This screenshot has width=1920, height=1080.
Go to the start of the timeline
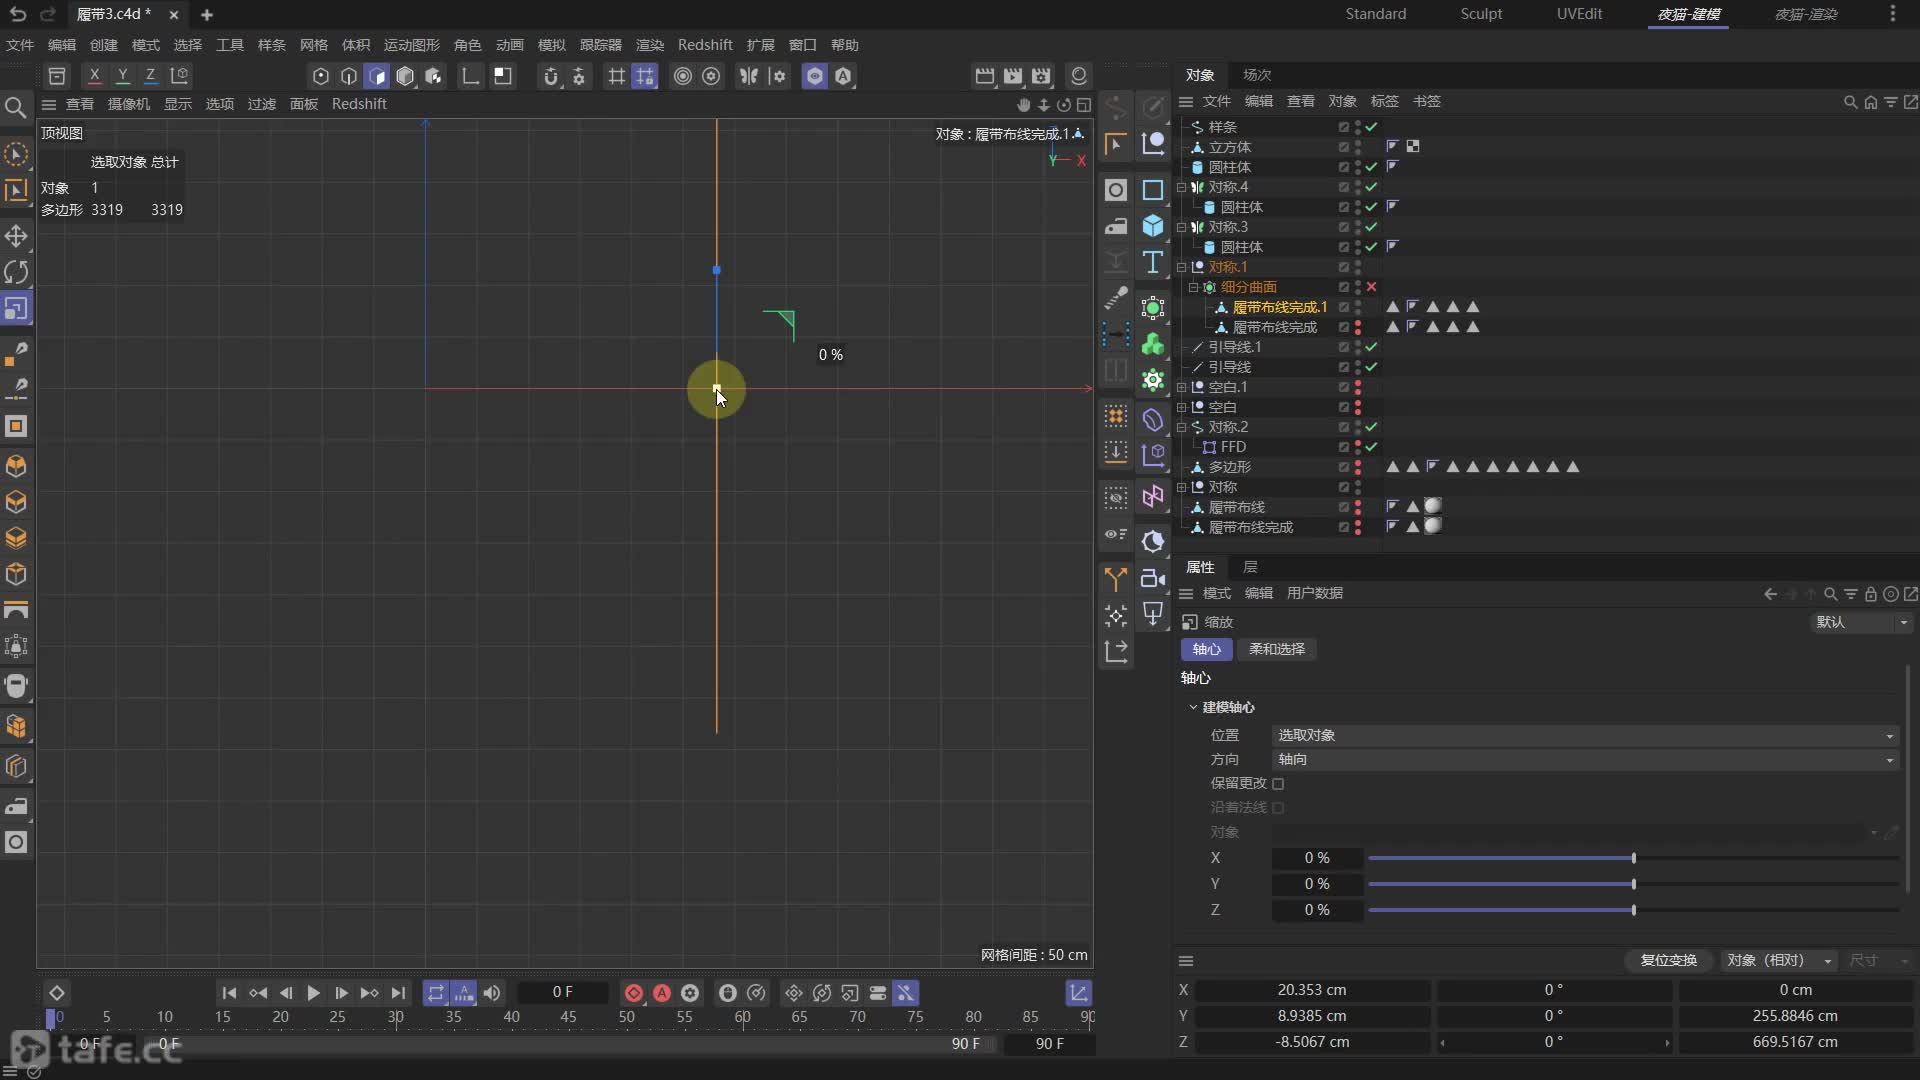coord(229,993)
